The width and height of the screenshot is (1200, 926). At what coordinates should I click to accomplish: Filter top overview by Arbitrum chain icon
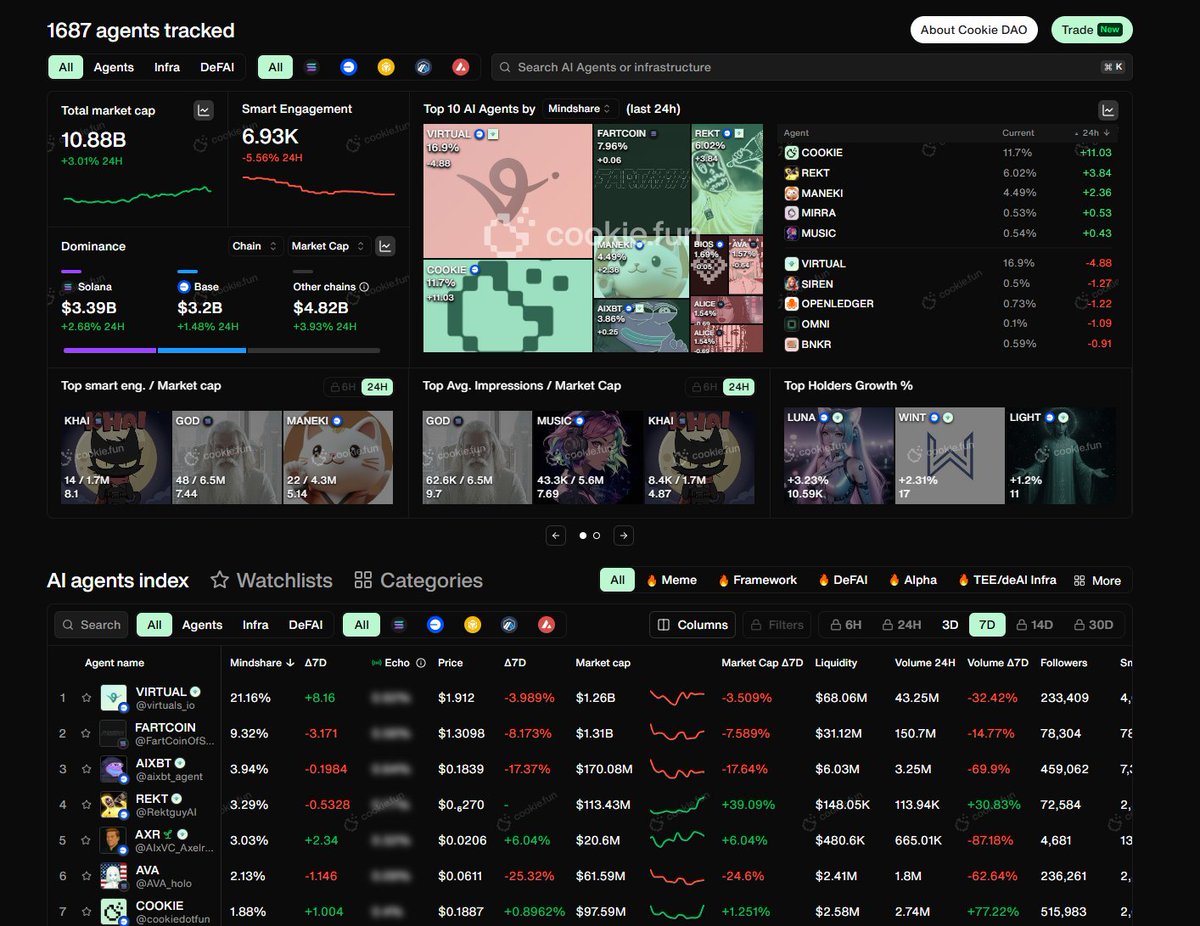[x=424, y=67]
